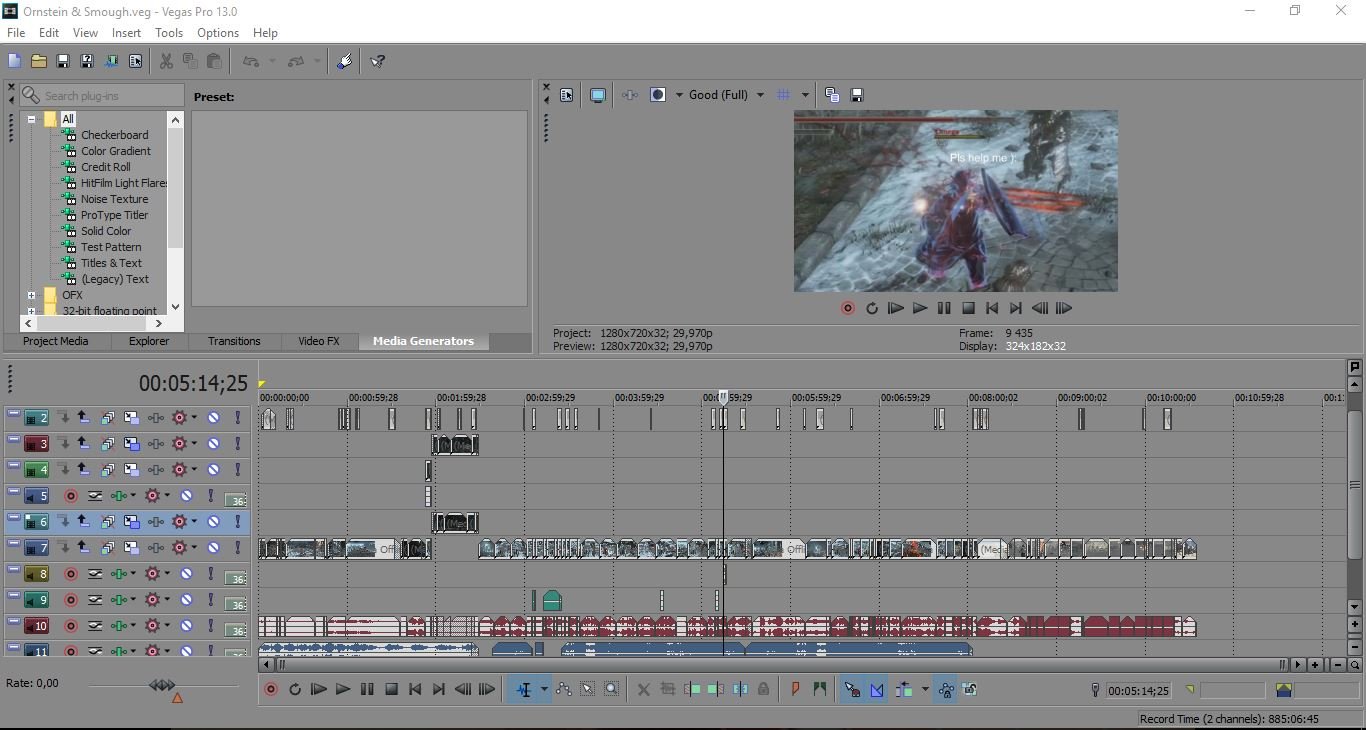Click the Open project folder icon
The height and width of the screenshot is (730, 1366).
(x=38, y=61)
